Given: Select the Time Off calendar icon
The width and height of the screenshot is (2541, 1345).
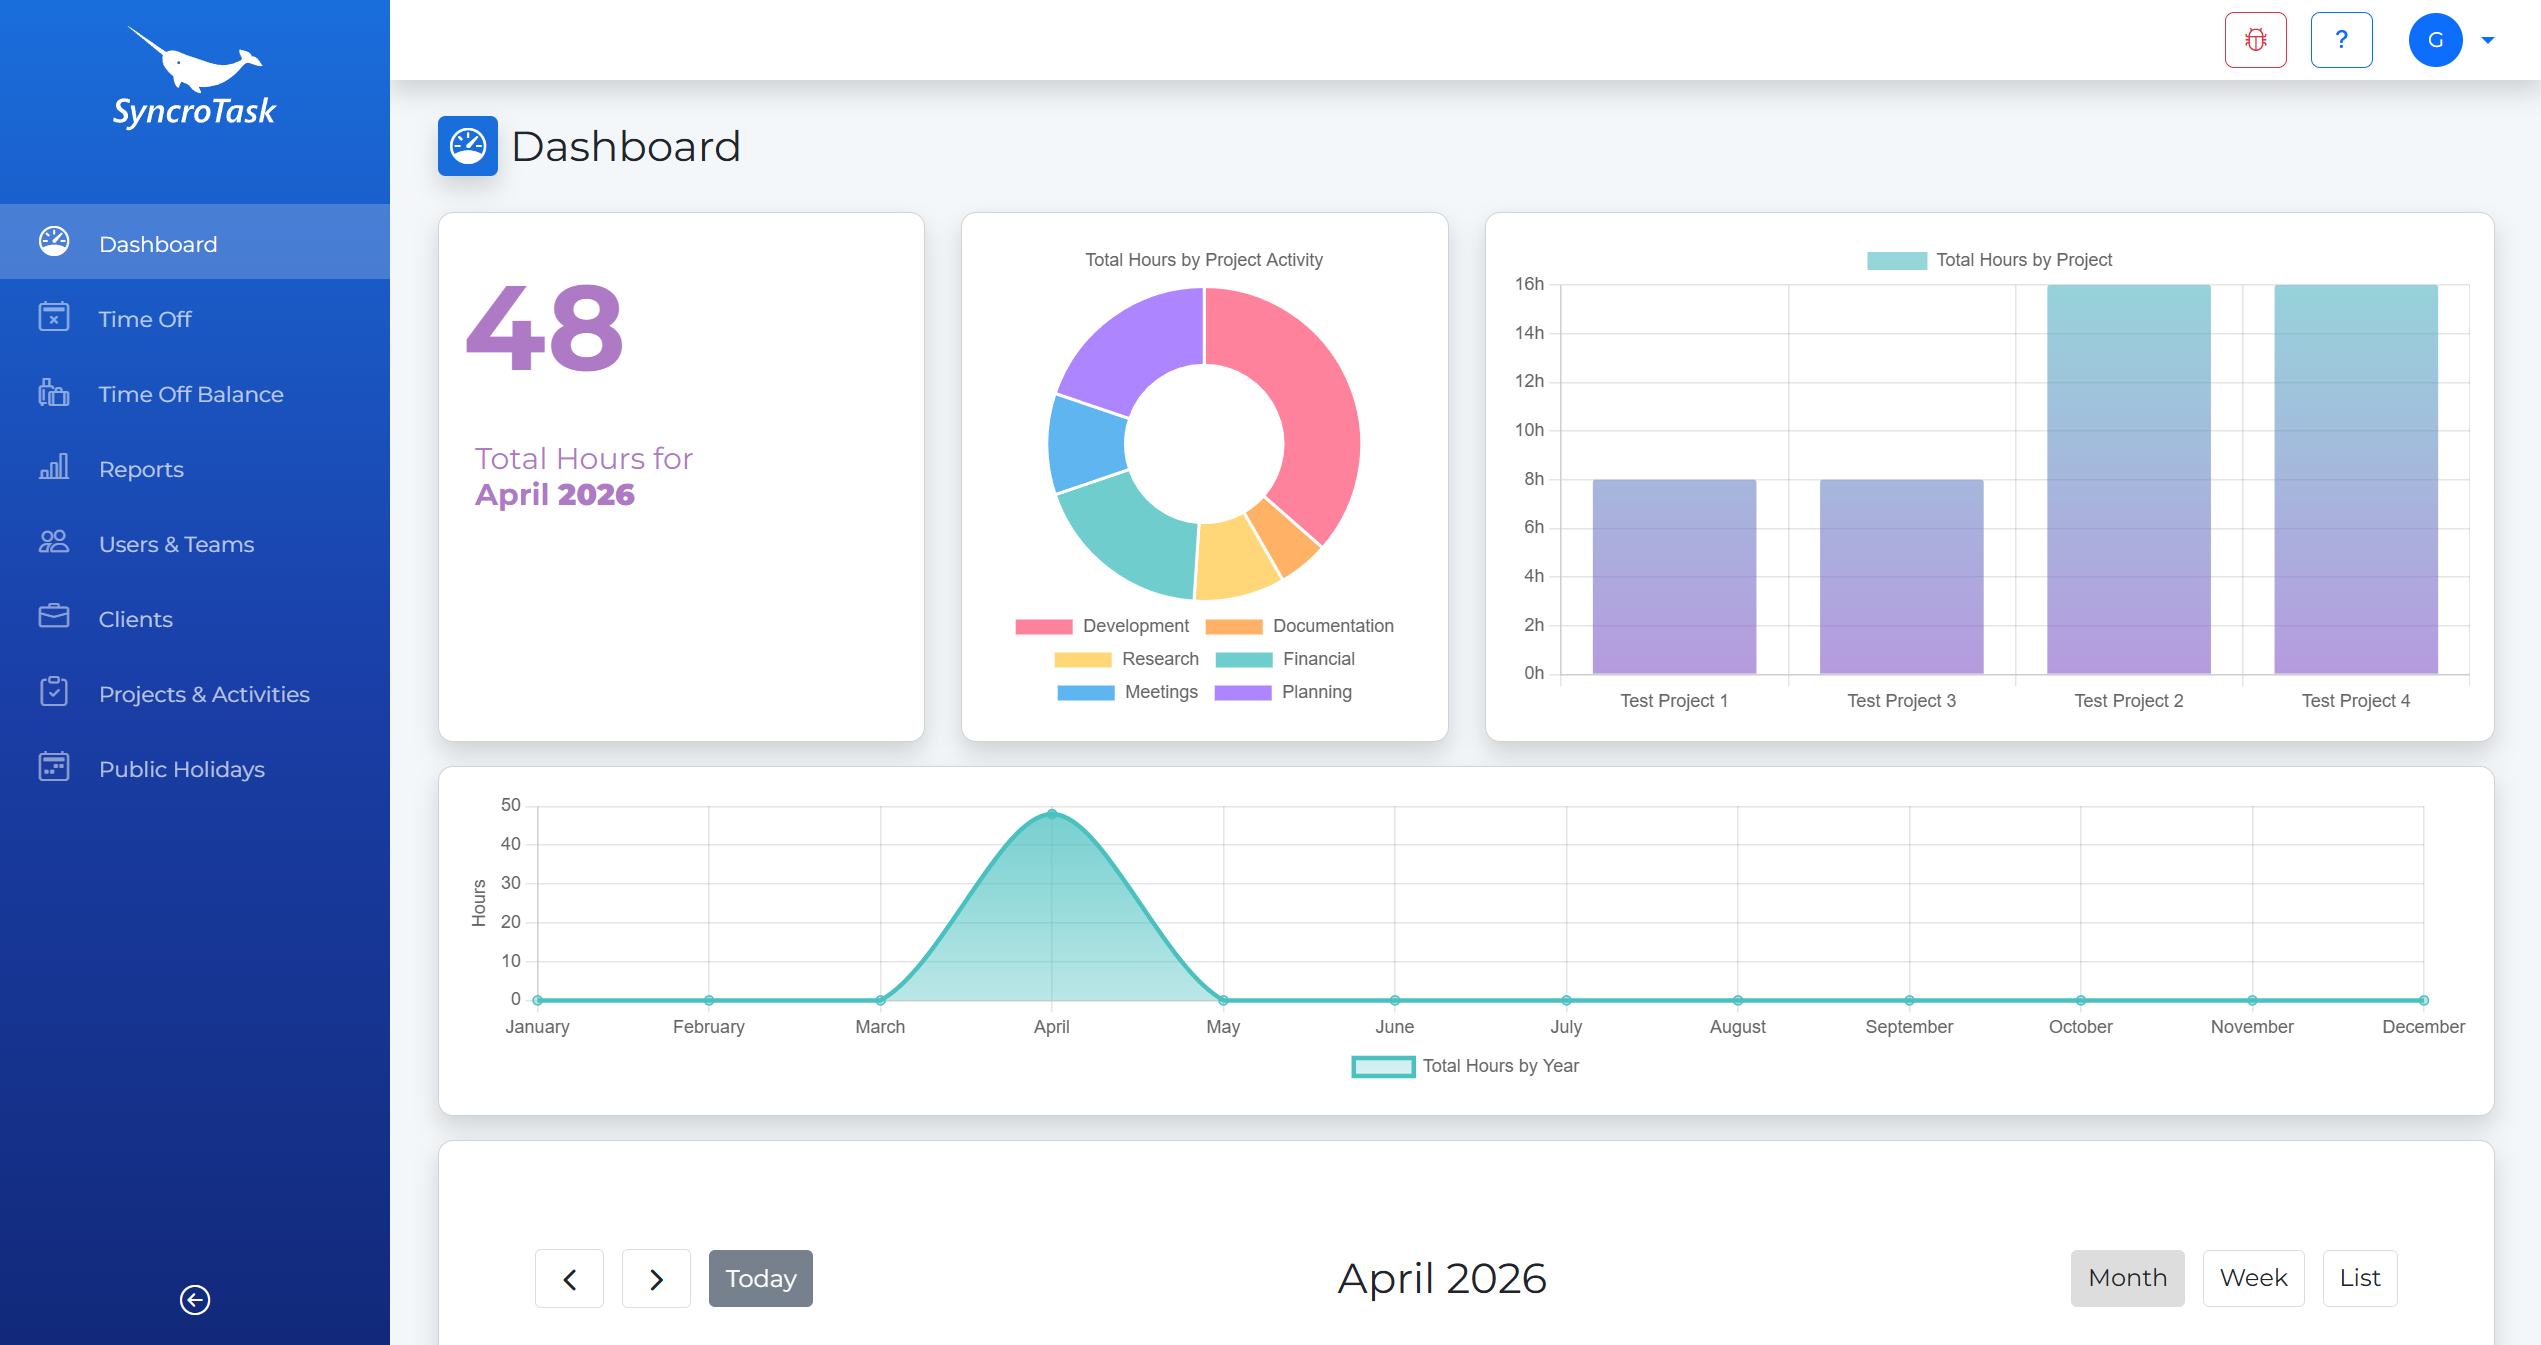Looking at the screenshot, I should (54, 318).
